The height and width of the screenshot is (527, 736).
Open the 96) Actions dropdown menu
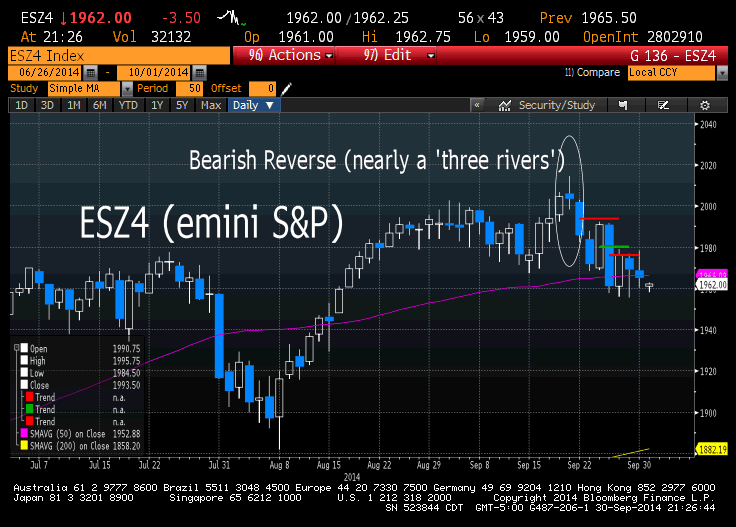pos(284,55)
